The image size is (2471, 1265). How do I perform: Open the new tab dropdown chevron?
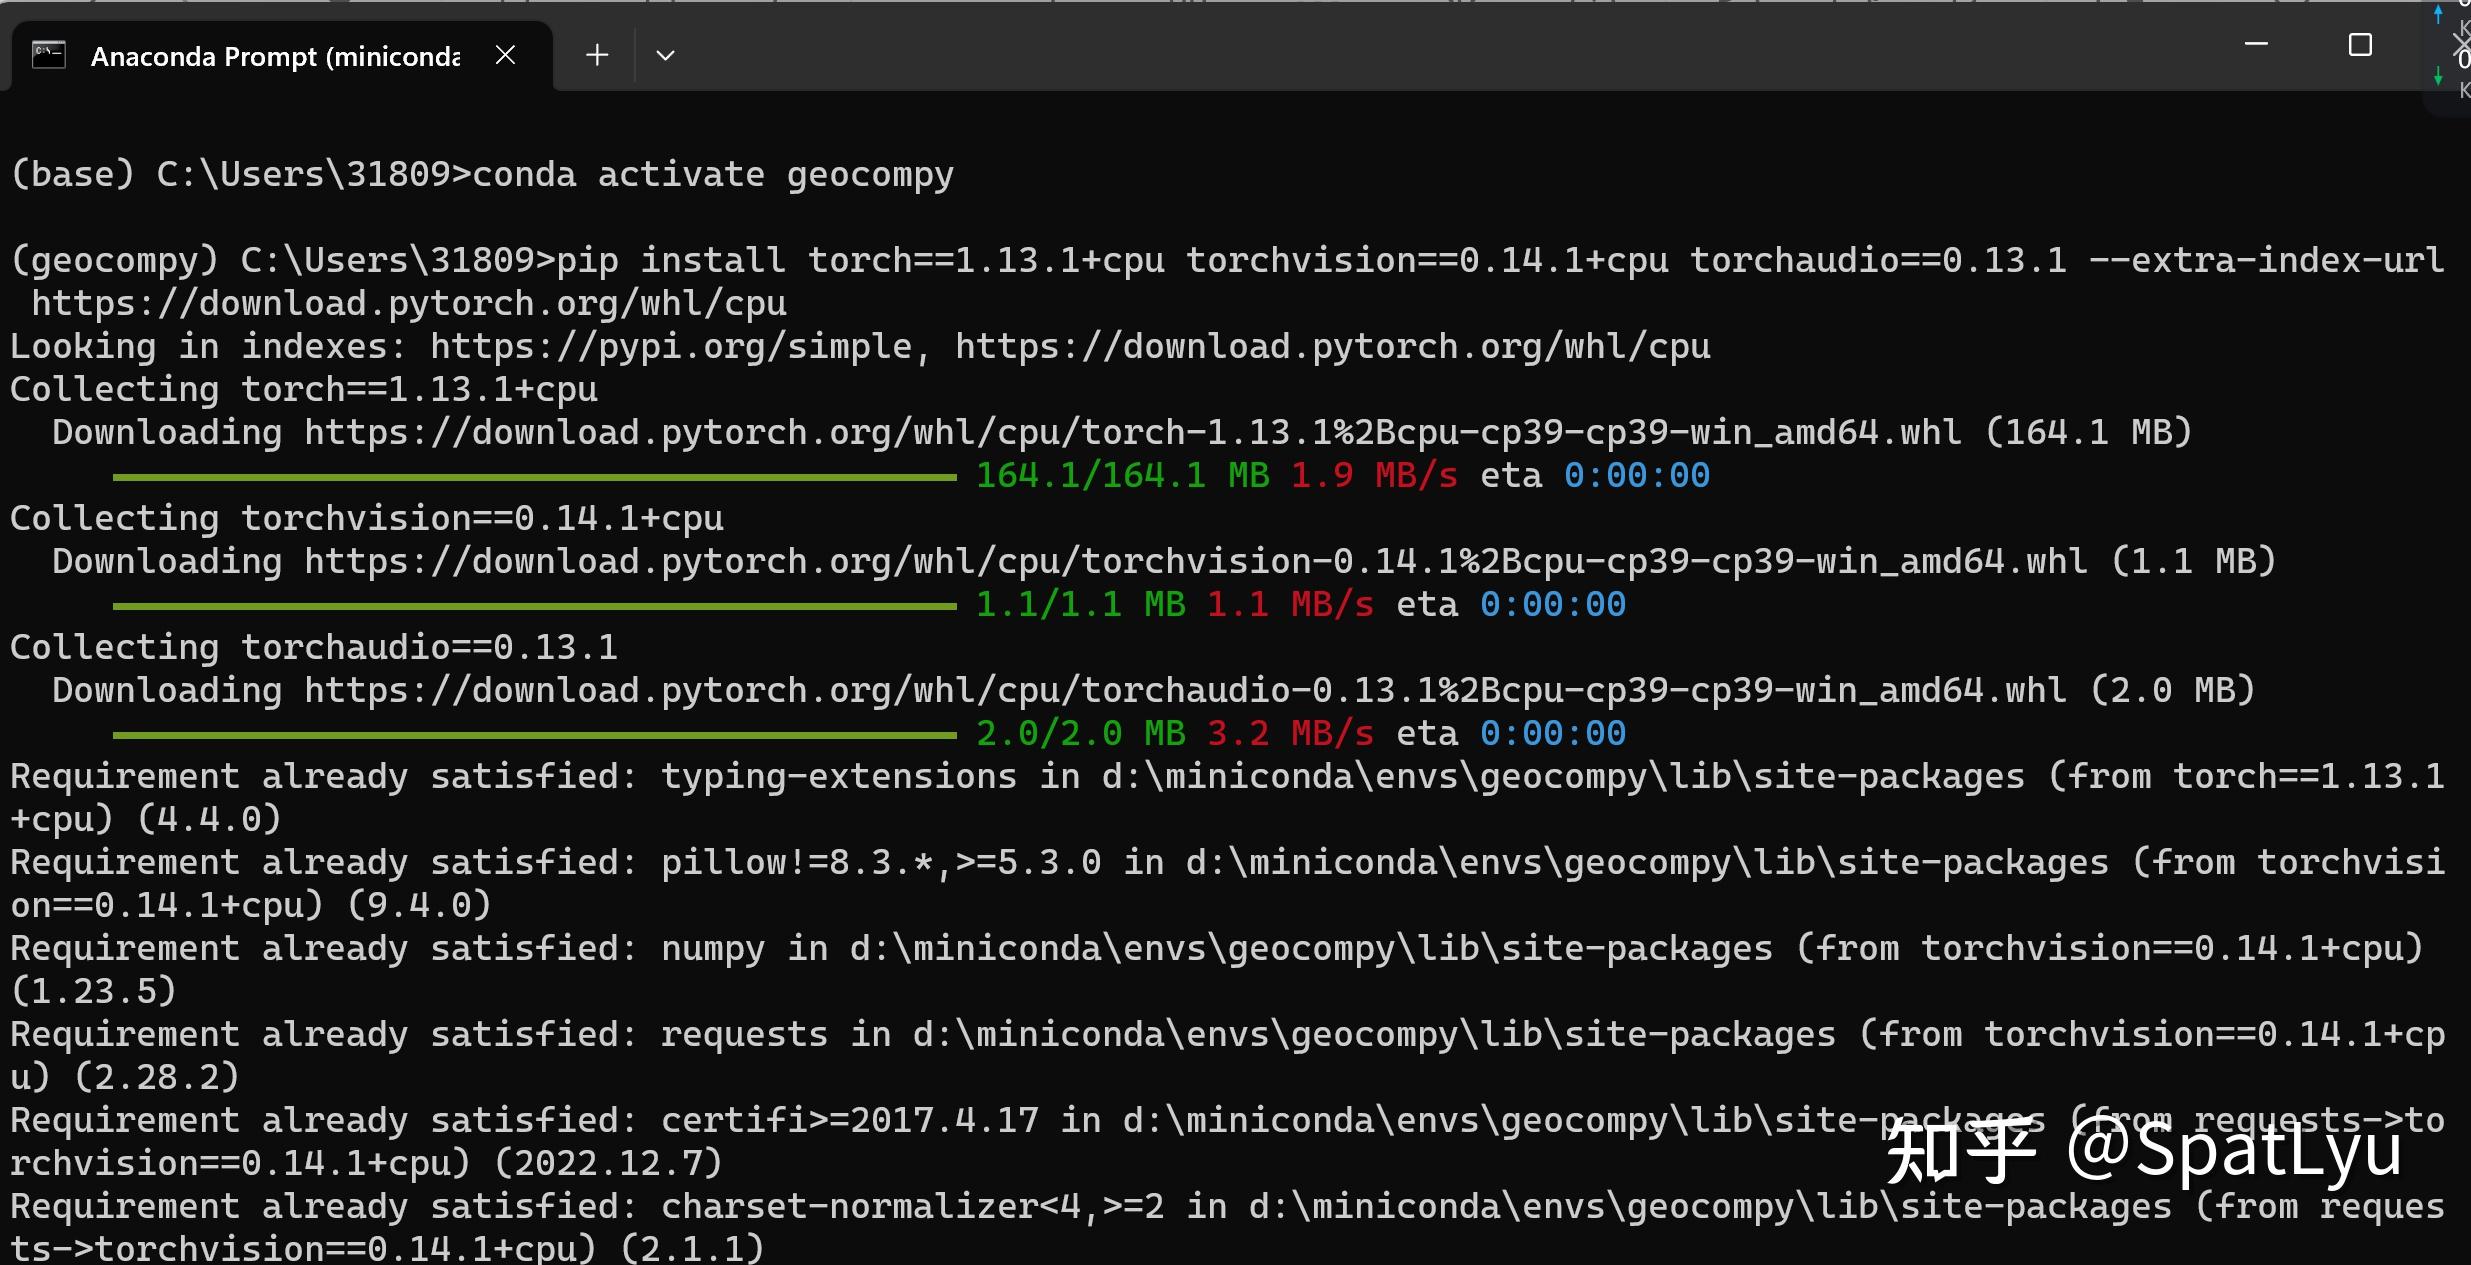pos(665,56)
